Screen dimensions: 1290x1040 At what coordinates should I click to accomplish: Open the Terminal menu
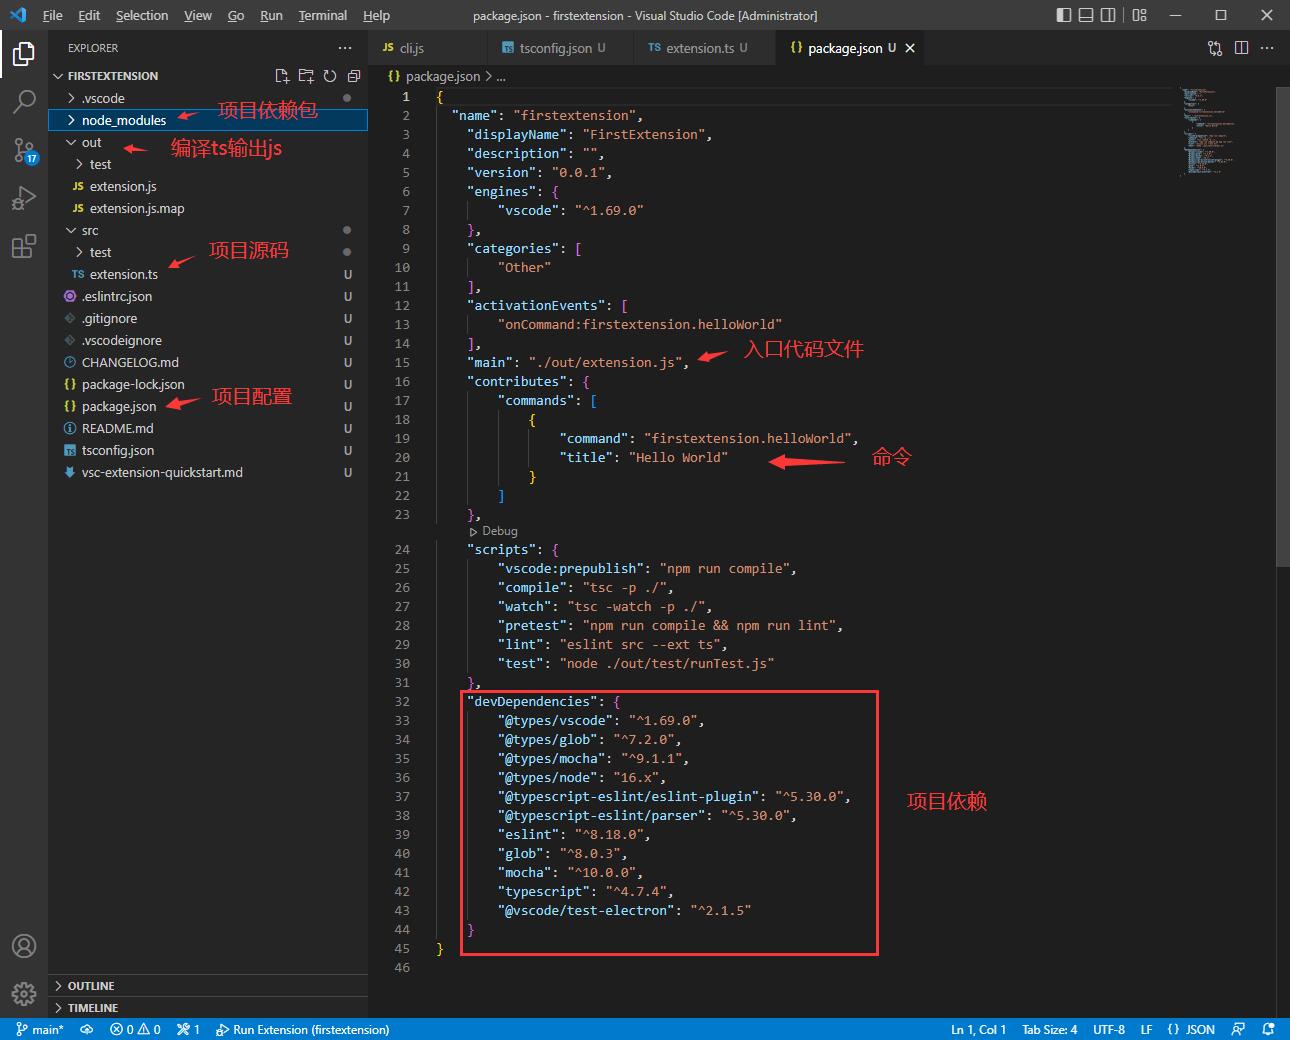(x=322, y=15)
